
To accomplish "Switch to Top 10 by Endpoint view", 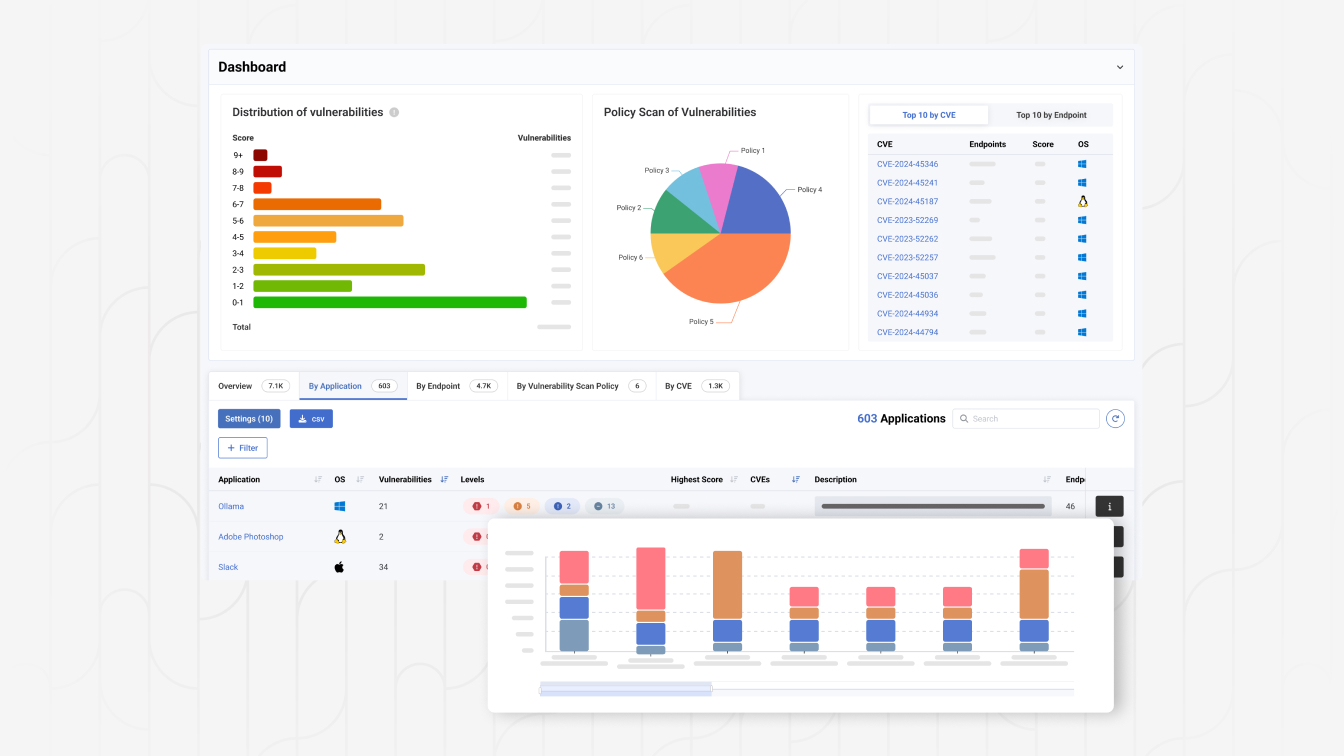I will (1050, 115).
